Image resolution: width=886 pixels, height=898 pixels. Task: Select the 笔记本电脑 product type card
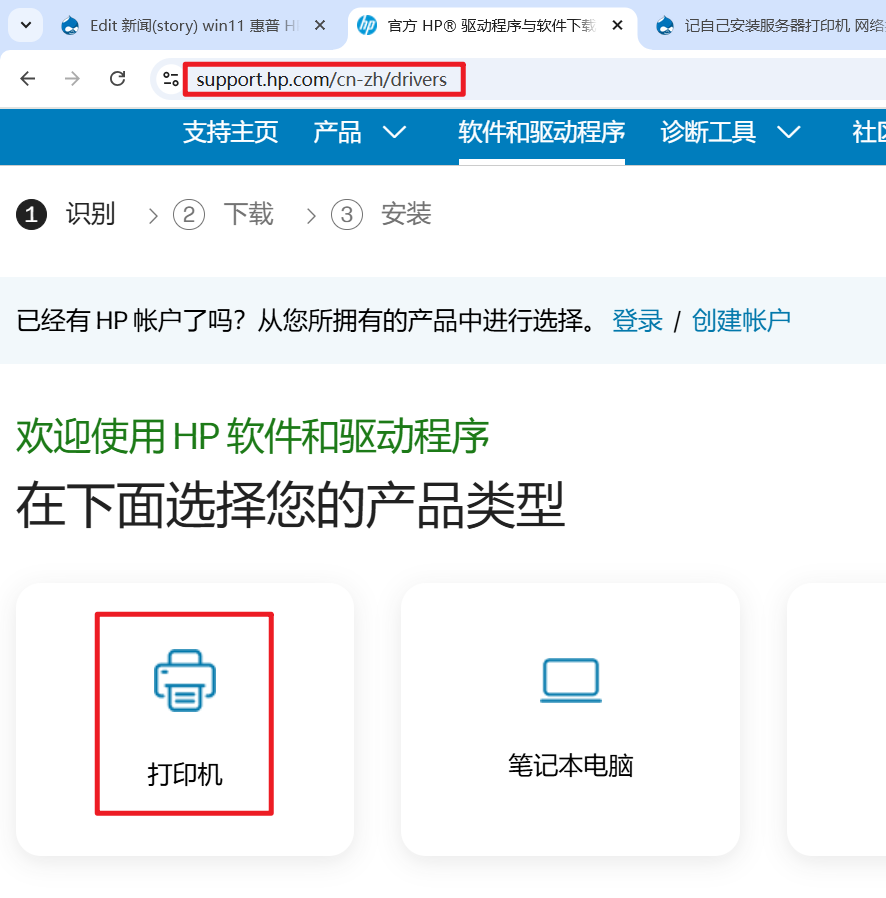(x=570, y=719)
